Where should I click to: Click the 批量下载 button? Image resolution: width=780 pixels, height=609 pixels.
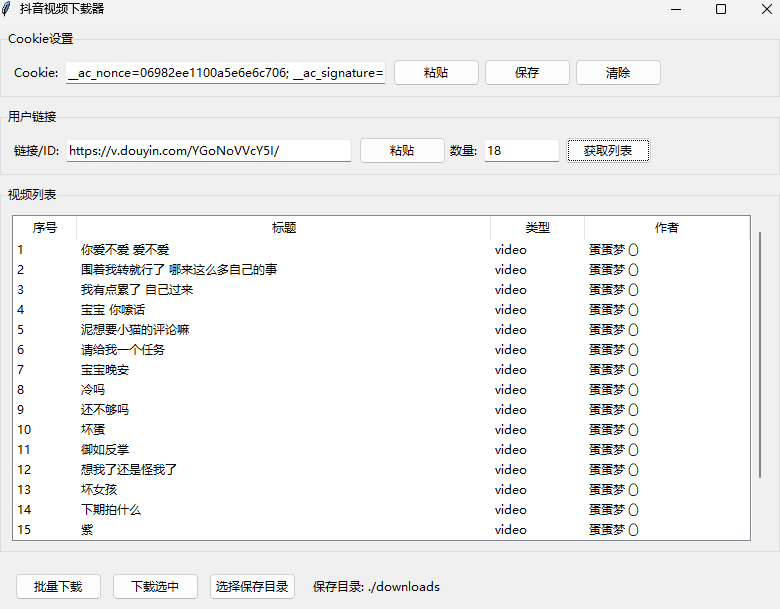[x=58, y=587]
